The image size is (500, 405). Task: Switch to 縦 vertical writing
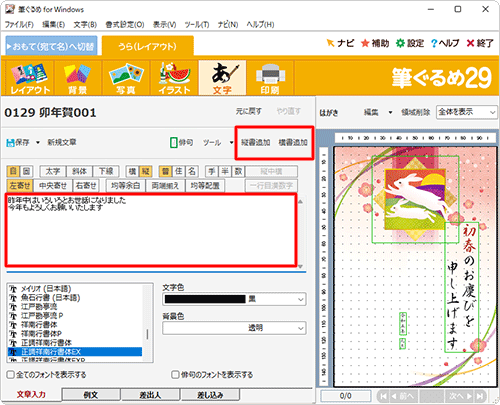tap(145, 171)
